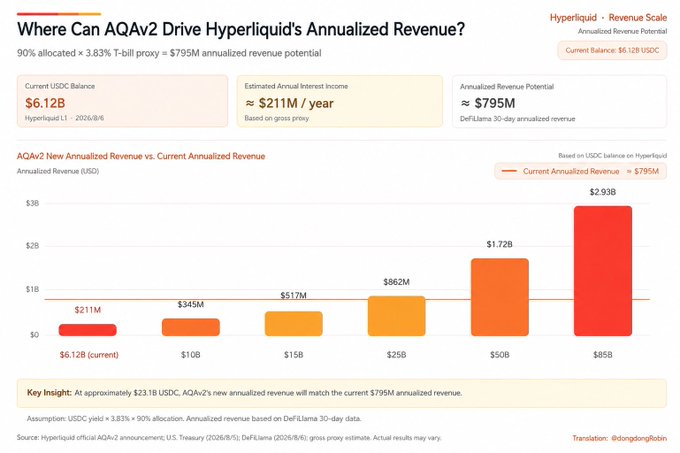The image size is (680, 453).
Task: Click the orange $345M bar
Action: (191, 327)
